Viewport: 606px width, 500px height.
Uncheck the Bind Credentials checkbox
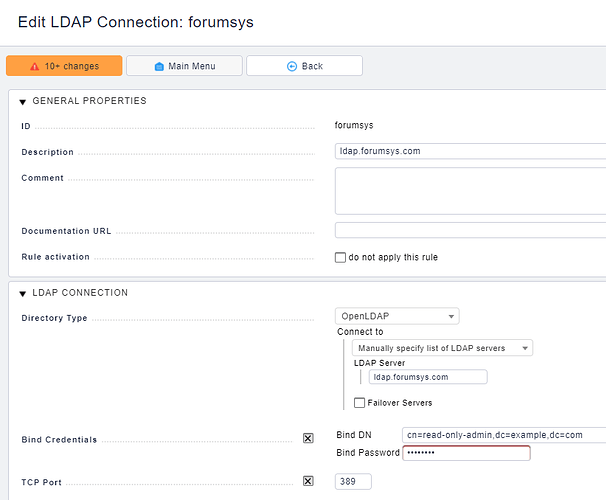click(308, 438)
